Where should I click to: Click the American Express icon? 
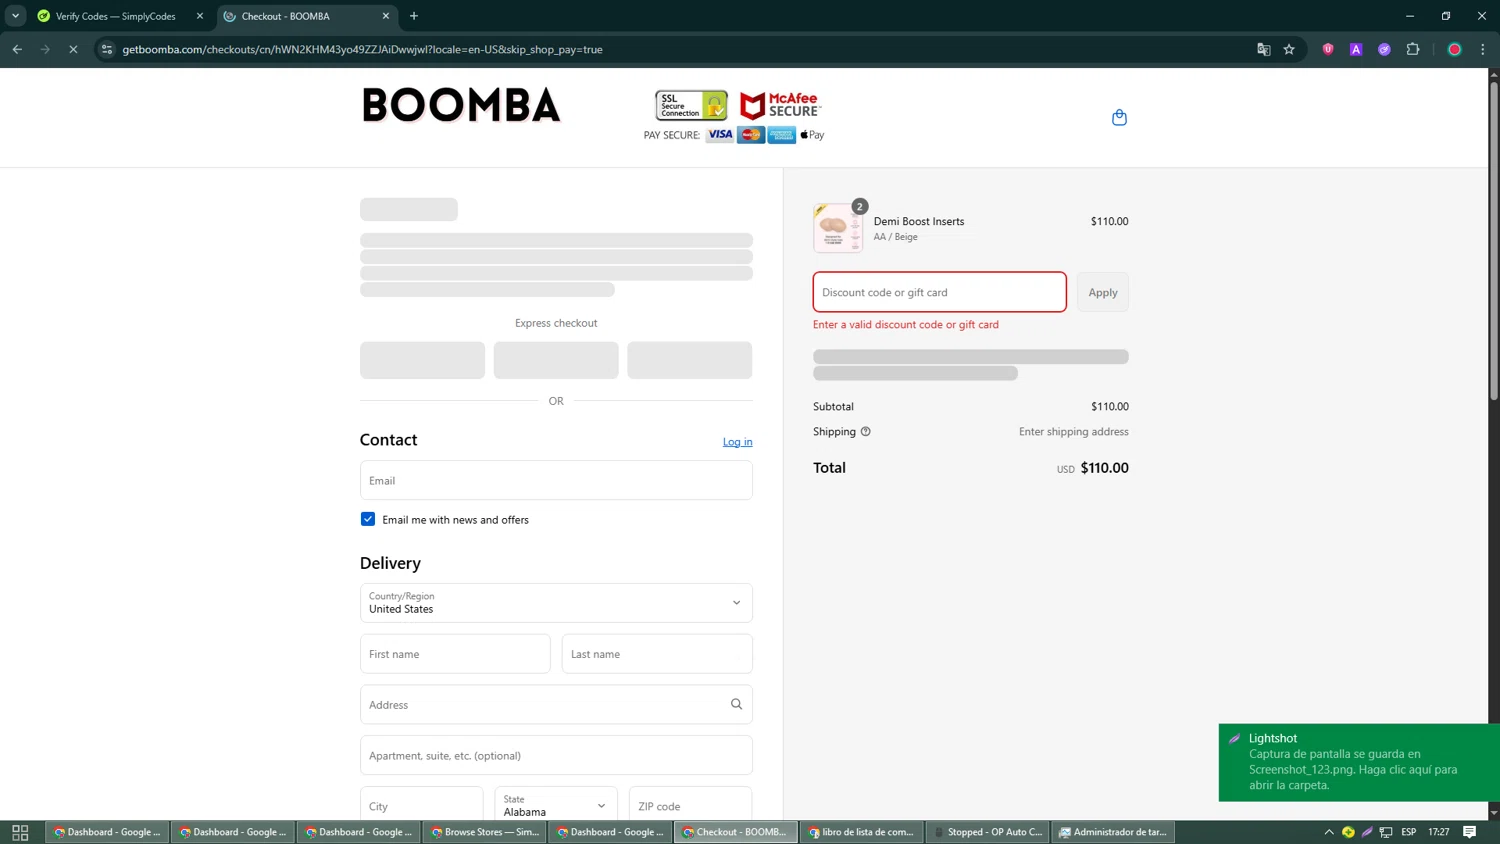782,135
